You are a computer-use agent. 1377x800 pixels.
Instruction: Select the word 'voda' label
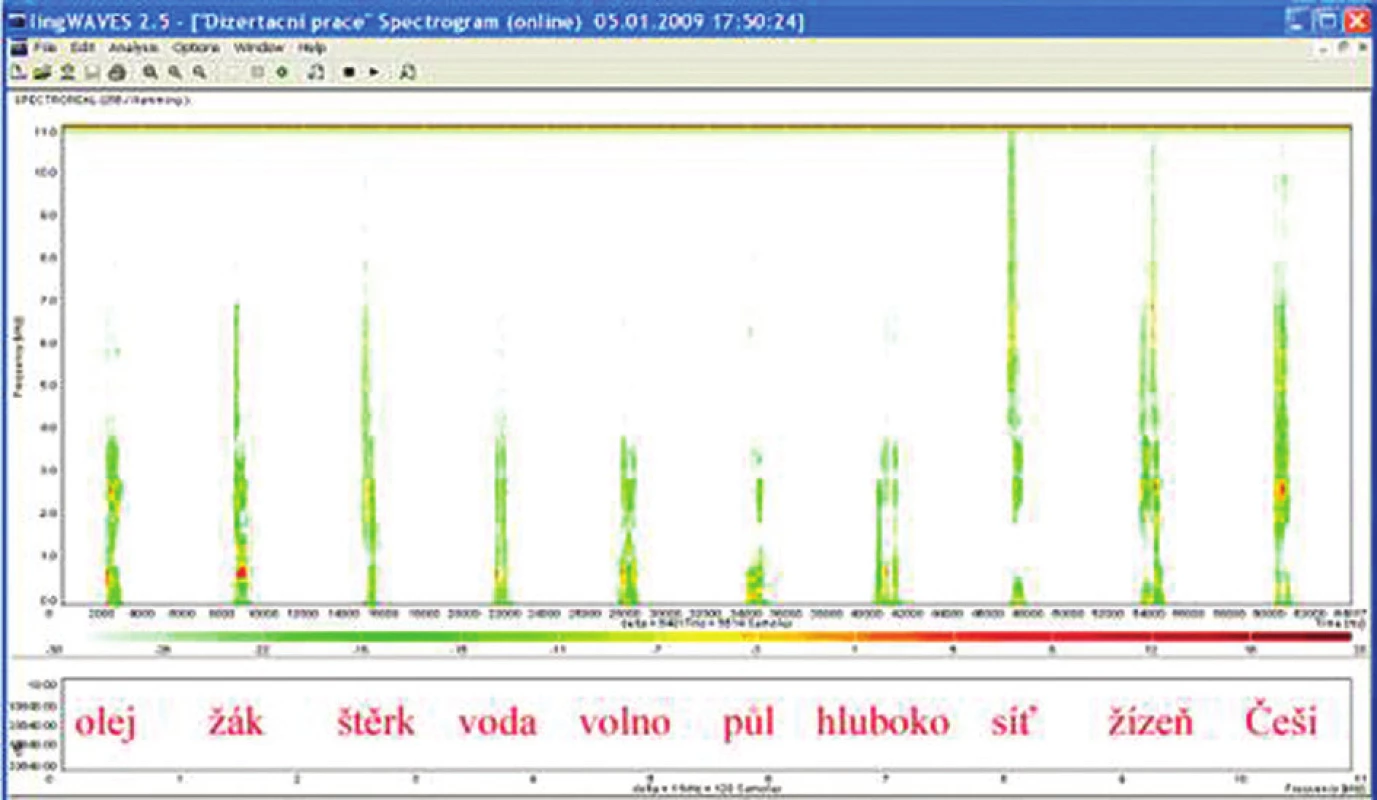(x=497, y=722)
